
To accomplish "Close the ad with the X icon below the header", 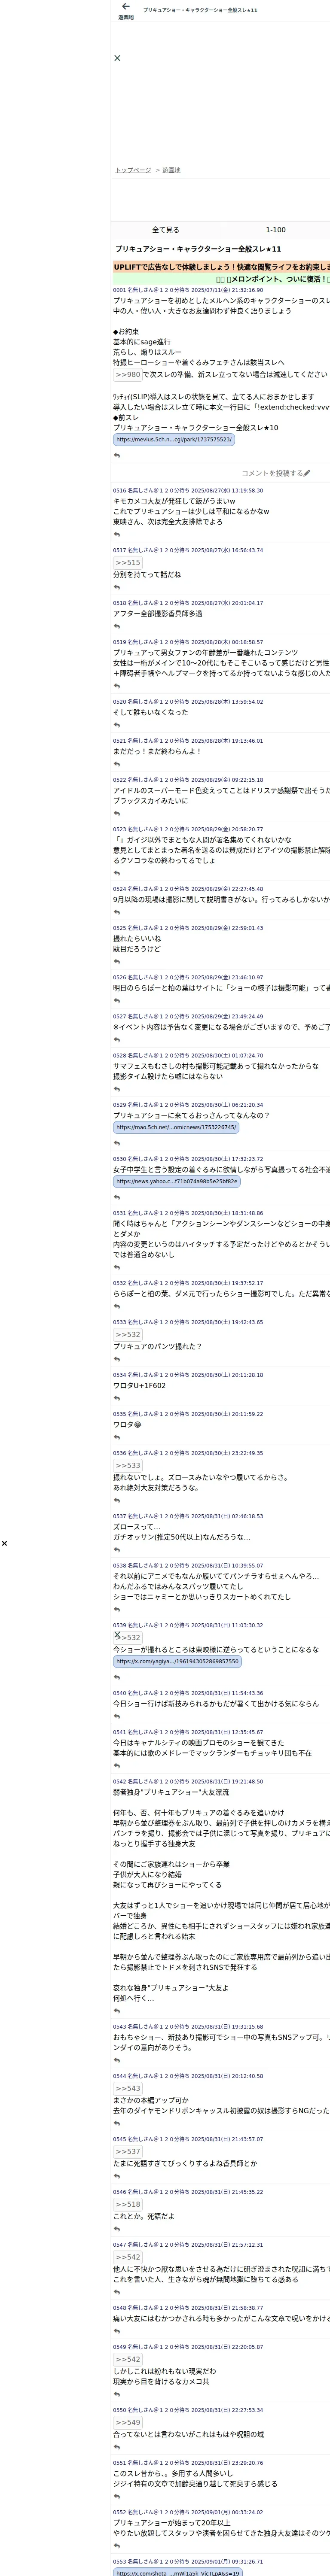I will tap(117, 58).
